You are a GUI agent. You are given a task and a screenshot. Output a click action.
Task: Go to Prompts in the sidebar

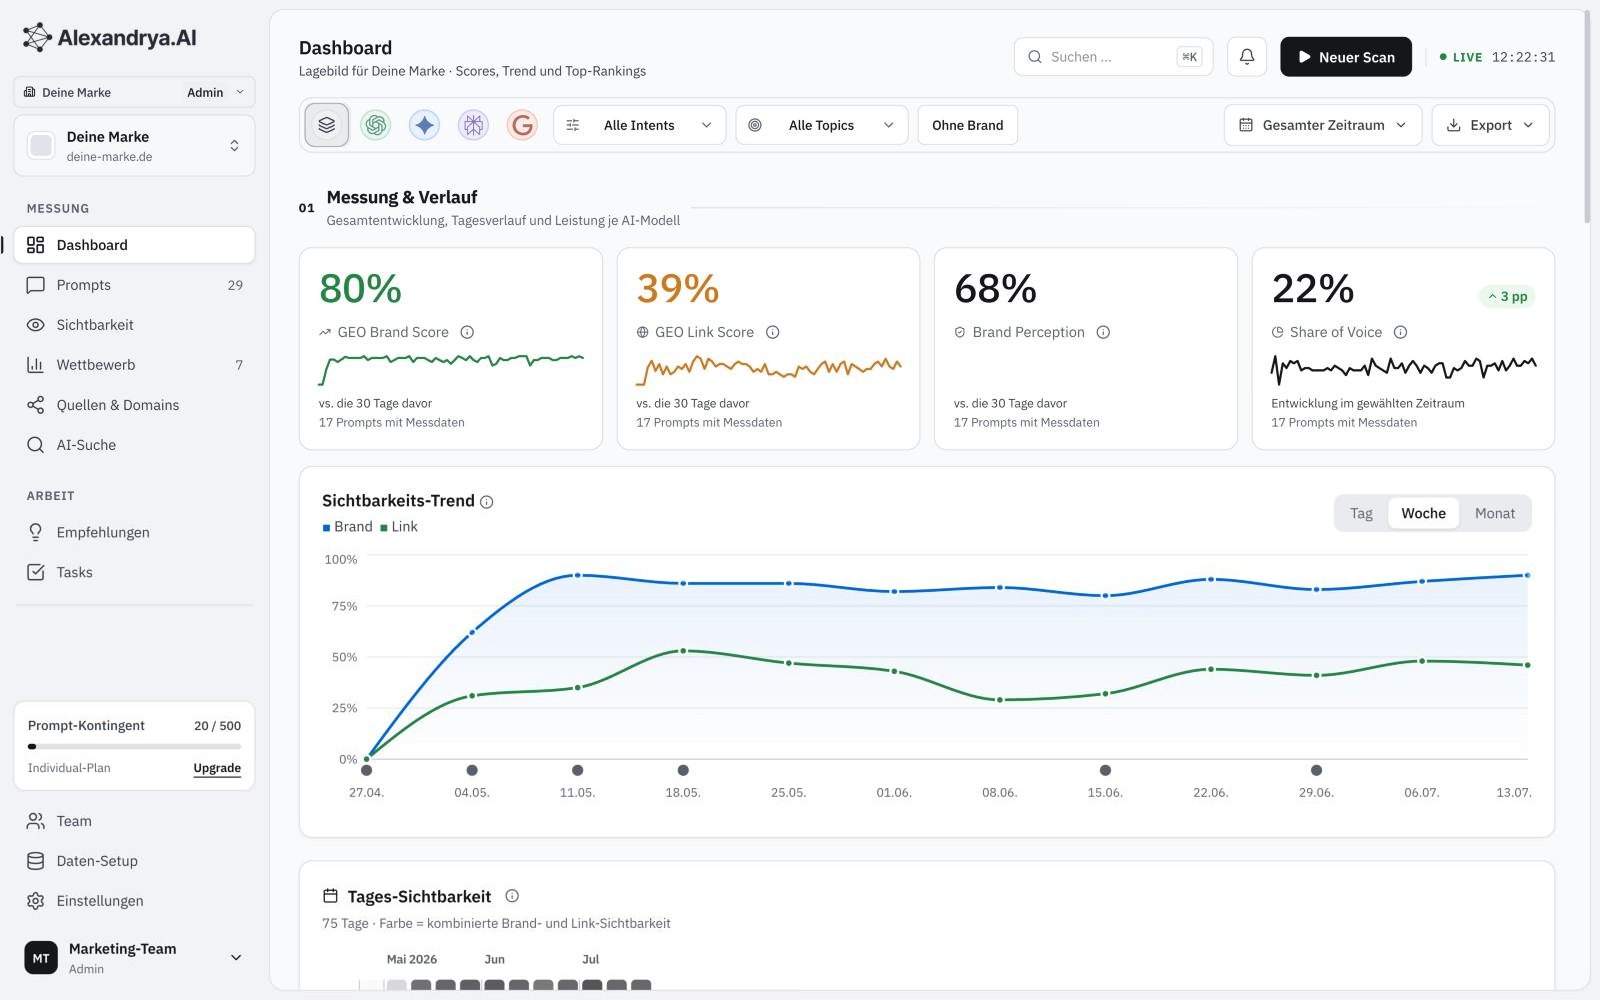tap(134, 285)
